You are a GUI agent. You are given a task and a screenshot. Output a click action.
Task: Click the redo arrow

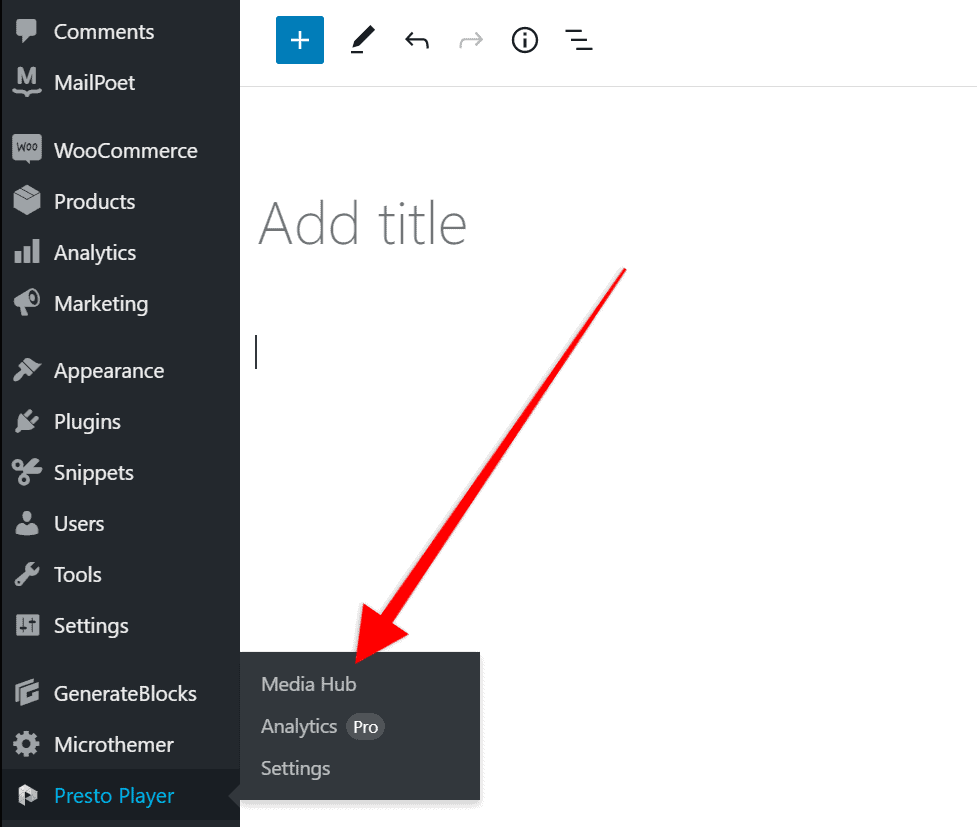[x=470, y=40]
